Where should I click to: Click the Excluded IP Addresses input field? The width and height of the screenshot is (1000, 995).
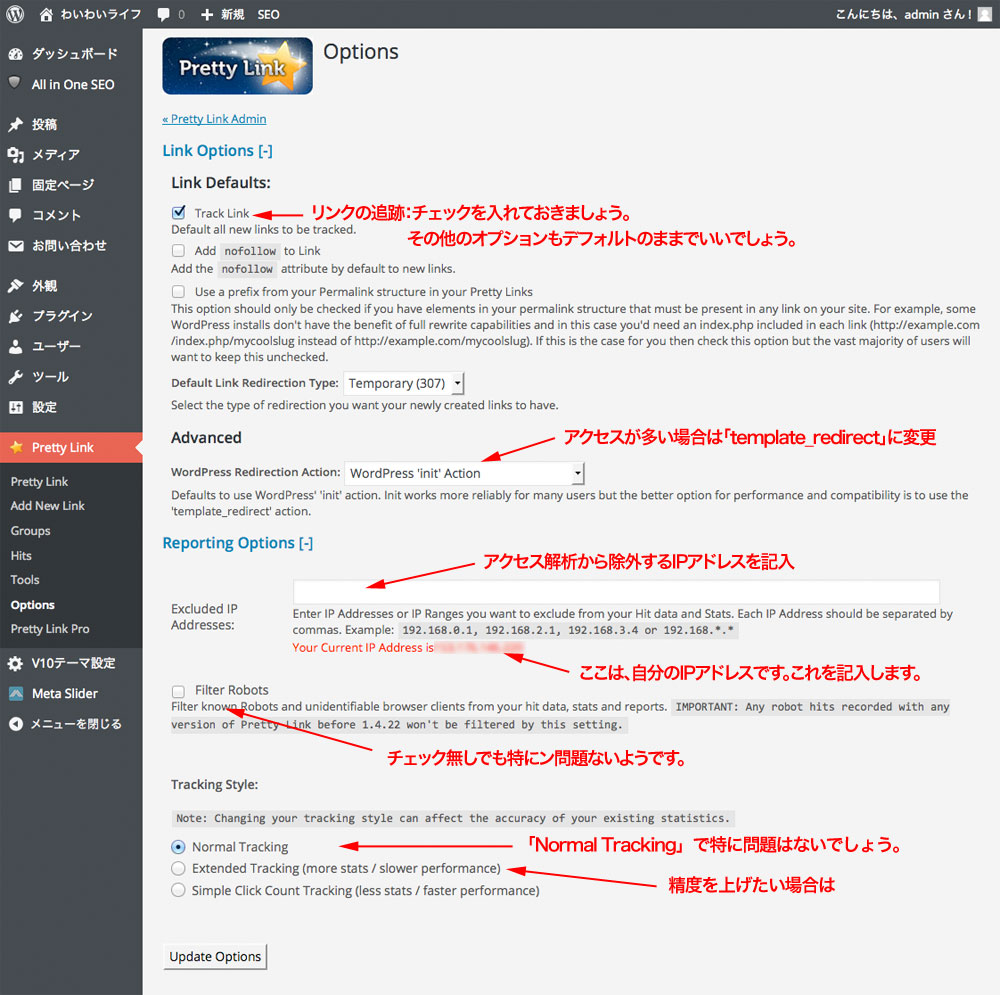616,592
